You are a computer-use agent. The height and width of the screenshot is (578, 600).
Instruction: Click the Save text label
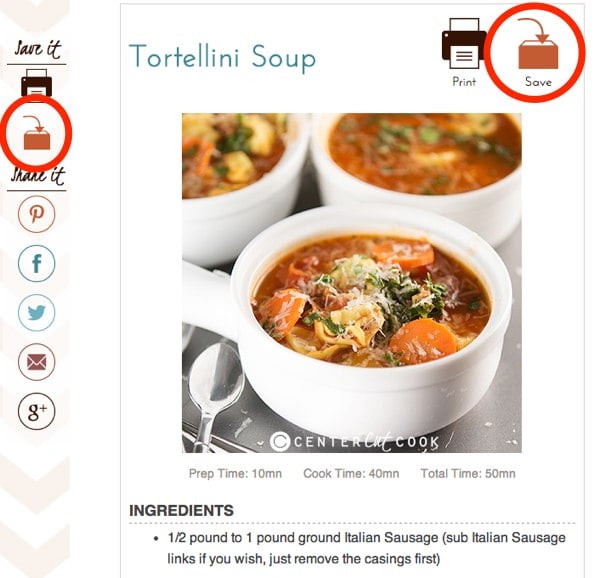pos(538,82)
